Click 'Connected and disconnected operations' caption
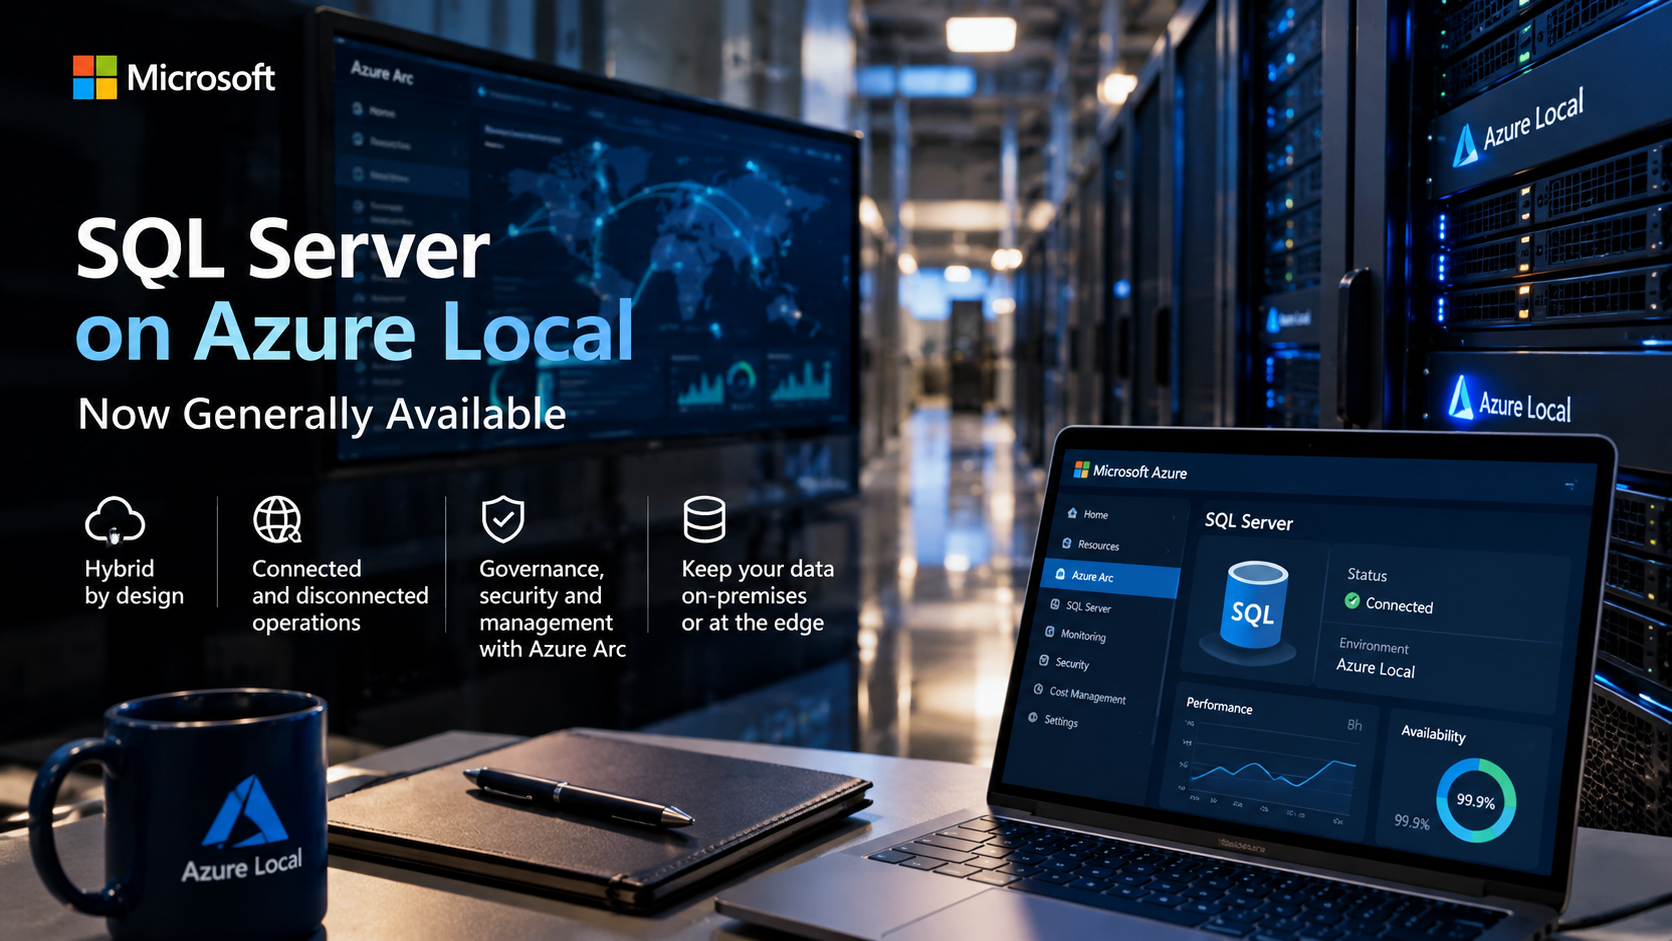 pyautogui.click(x=340, y=595)
